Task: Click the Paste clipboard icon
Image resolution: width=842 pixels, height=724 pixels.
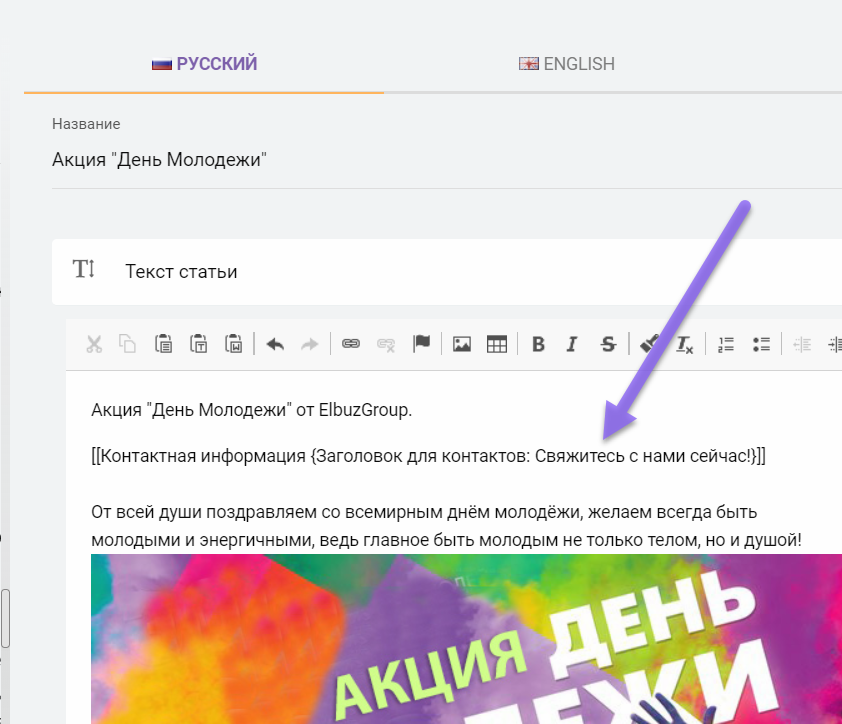Action: click(163, 345)
